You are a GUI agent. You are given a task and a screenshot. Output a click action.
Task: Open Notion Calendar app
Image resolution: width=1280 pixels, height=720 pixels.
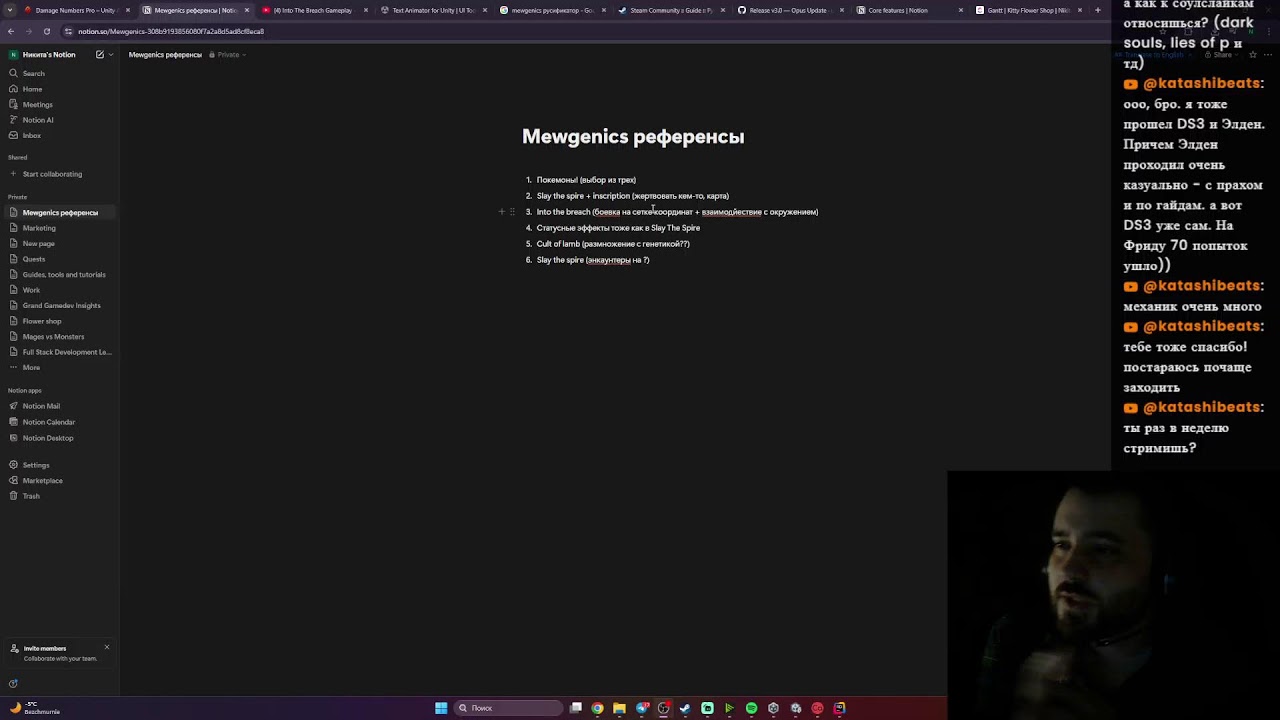[60, 422]
